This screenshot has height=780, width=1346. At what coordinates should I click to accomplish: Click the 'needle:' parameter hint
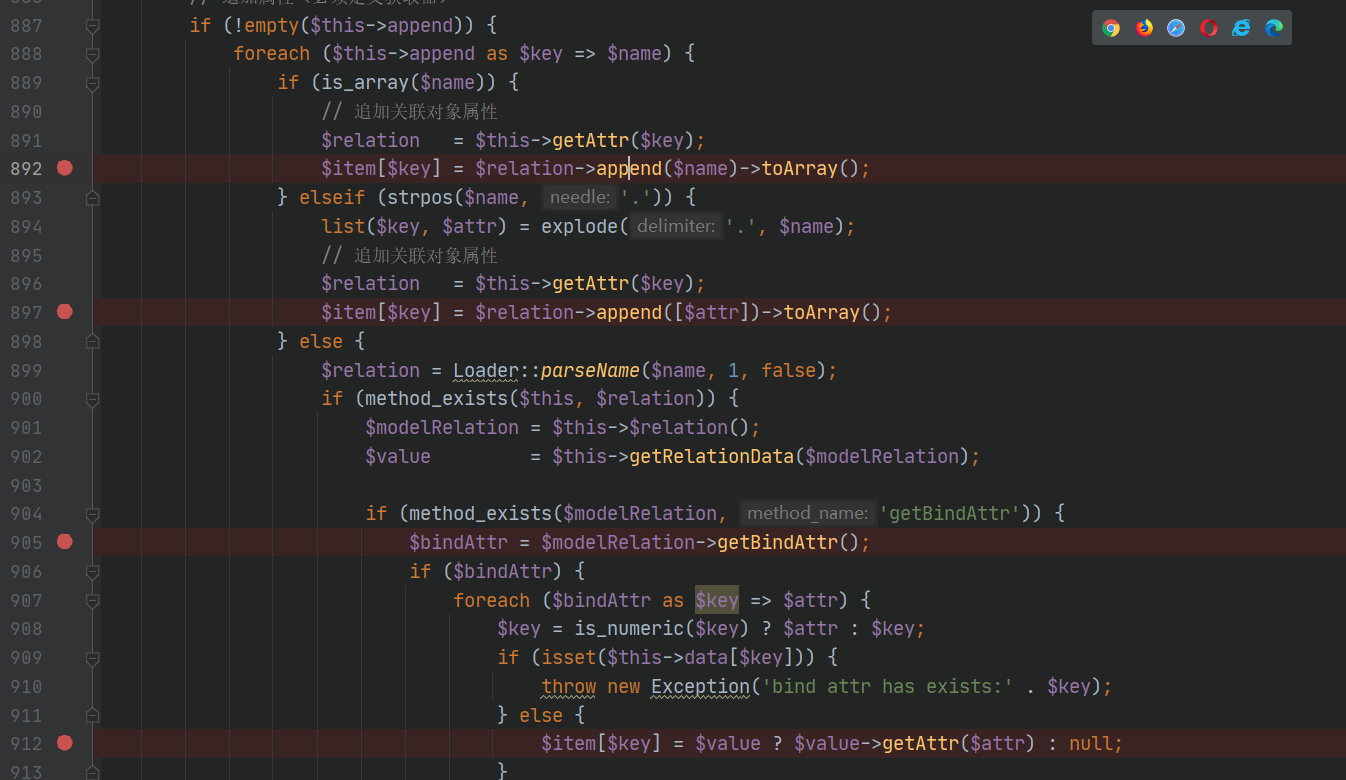coord(580,198)
